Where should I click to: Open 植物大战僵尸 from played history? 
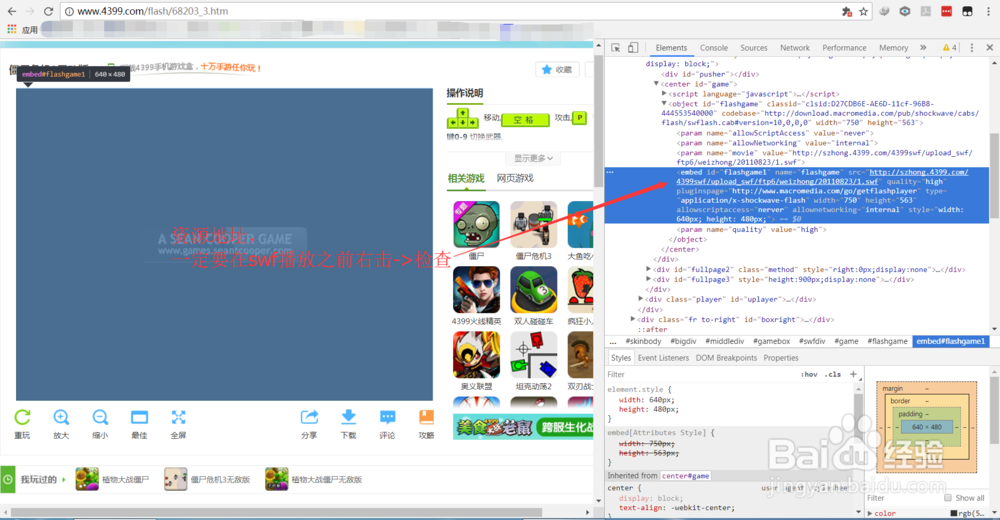point(112,479)
